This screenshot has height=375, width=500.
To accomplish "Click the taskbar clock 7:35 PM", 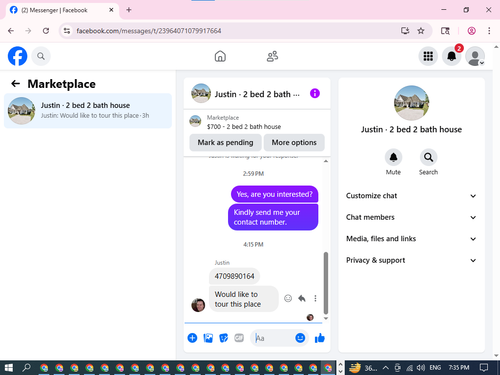I will 459,368.
